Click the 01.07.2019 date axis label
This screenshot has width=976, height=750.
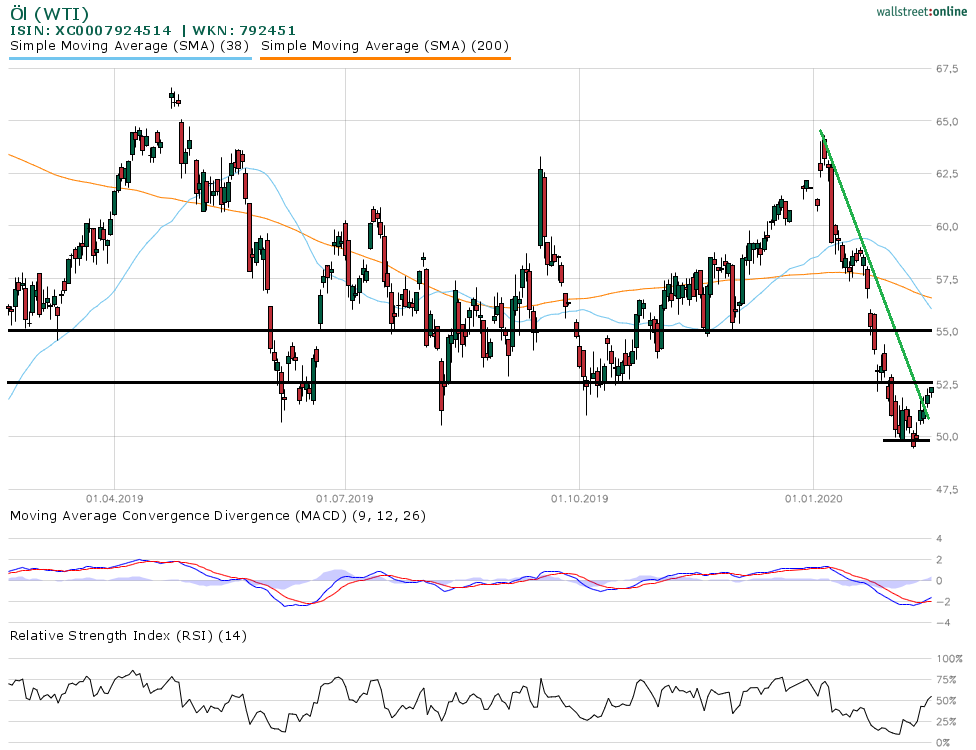344,497
